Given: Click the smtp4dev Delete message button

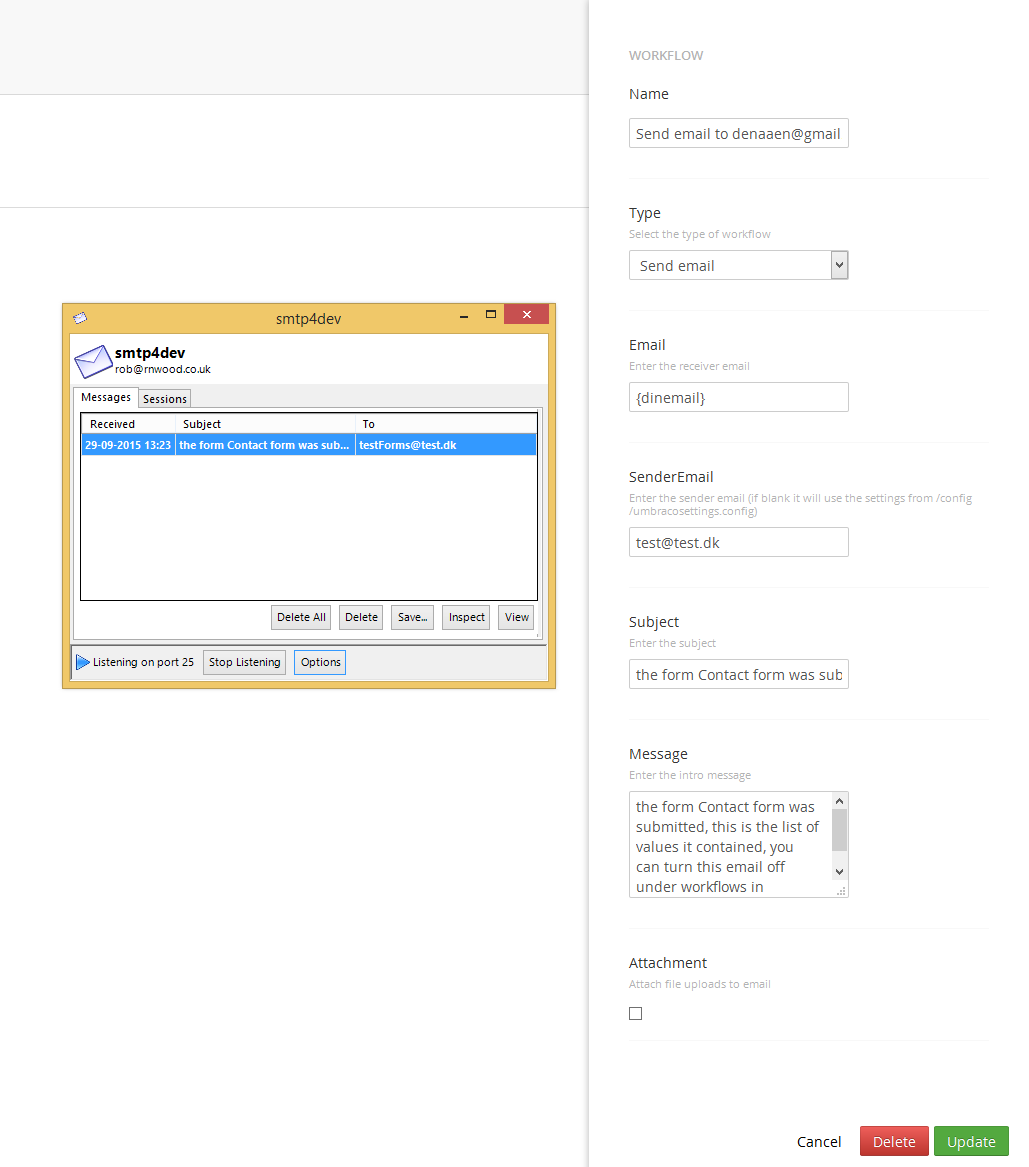Looking at the screenshot, I should (362, 617).
